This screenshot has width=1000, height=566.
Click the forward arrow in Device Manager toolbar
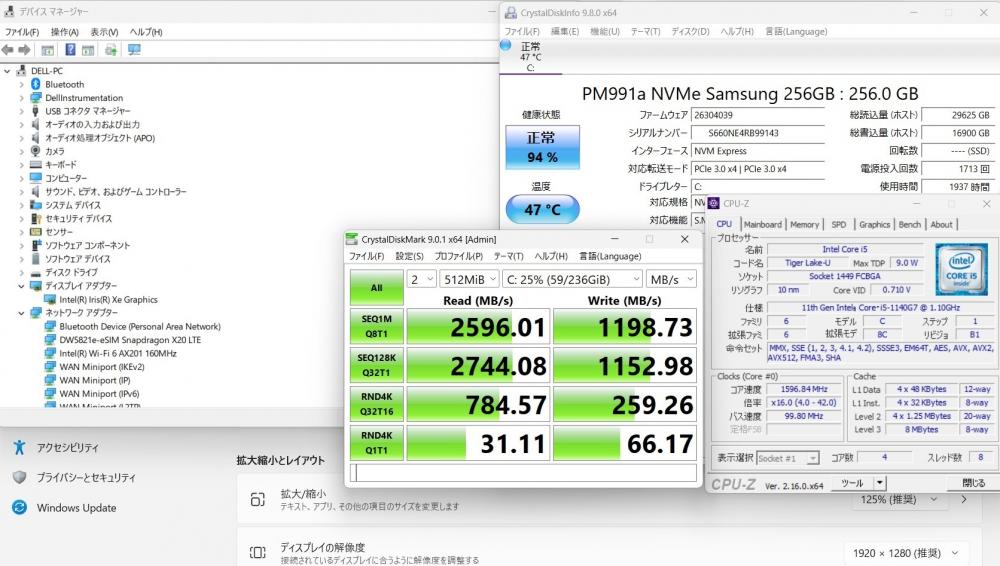pyautogui.click(x=24, y=50)
